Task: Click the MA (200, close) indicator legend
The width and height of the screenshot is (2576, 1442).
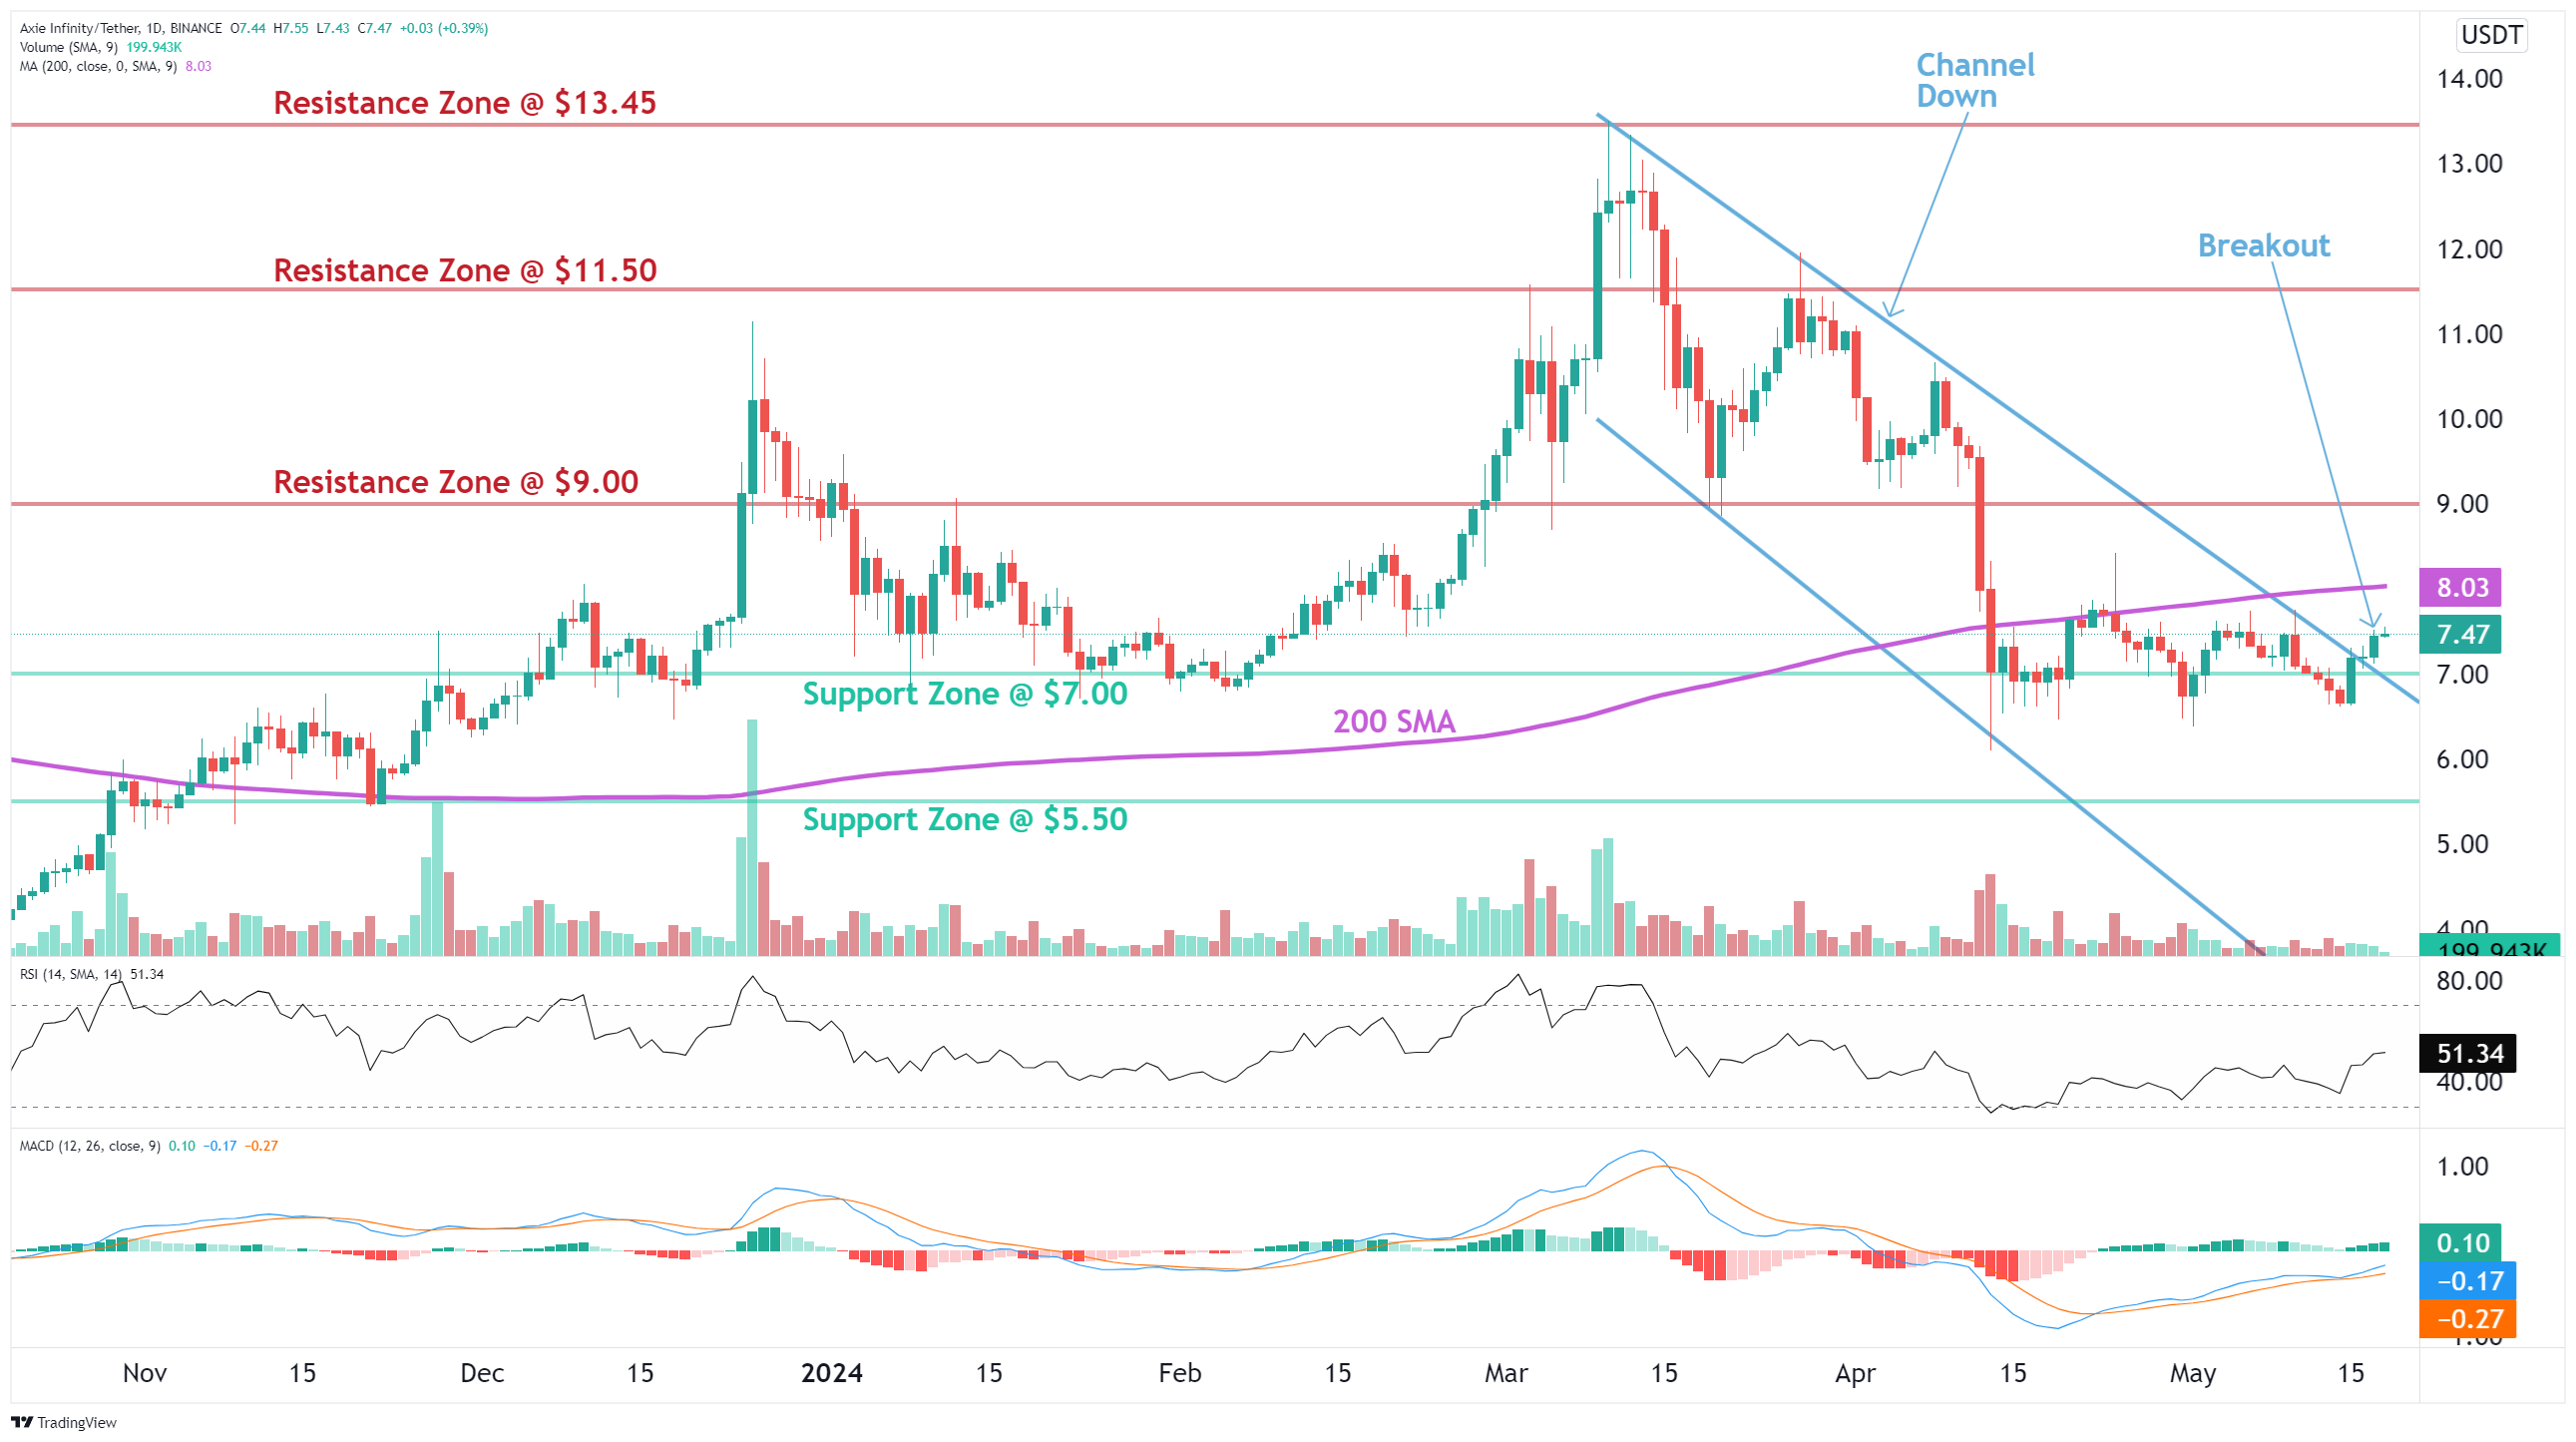Action: (x=116, y=66)
